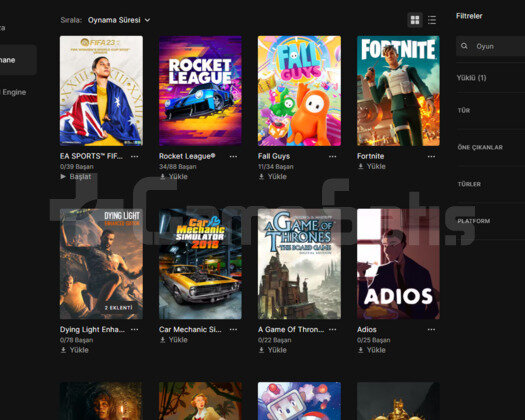
Task: Click the 34/88 Başarı achievements text
Action: click(178, 167)
